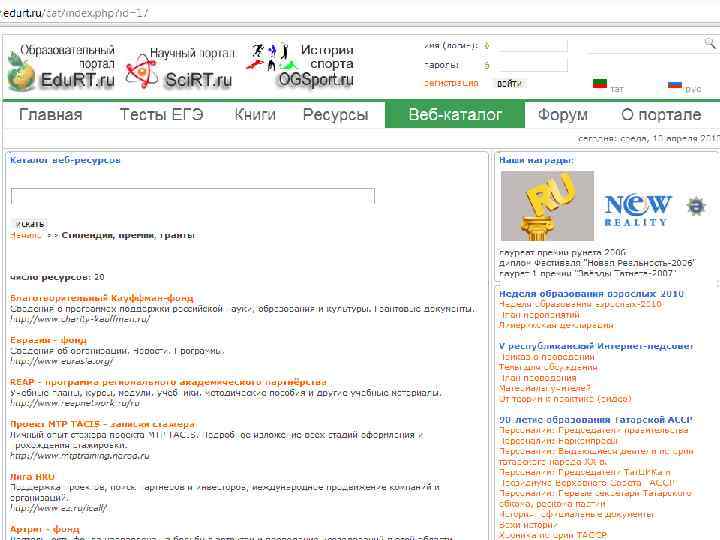Open the SciRT.ru atom logo

point(141,72)
